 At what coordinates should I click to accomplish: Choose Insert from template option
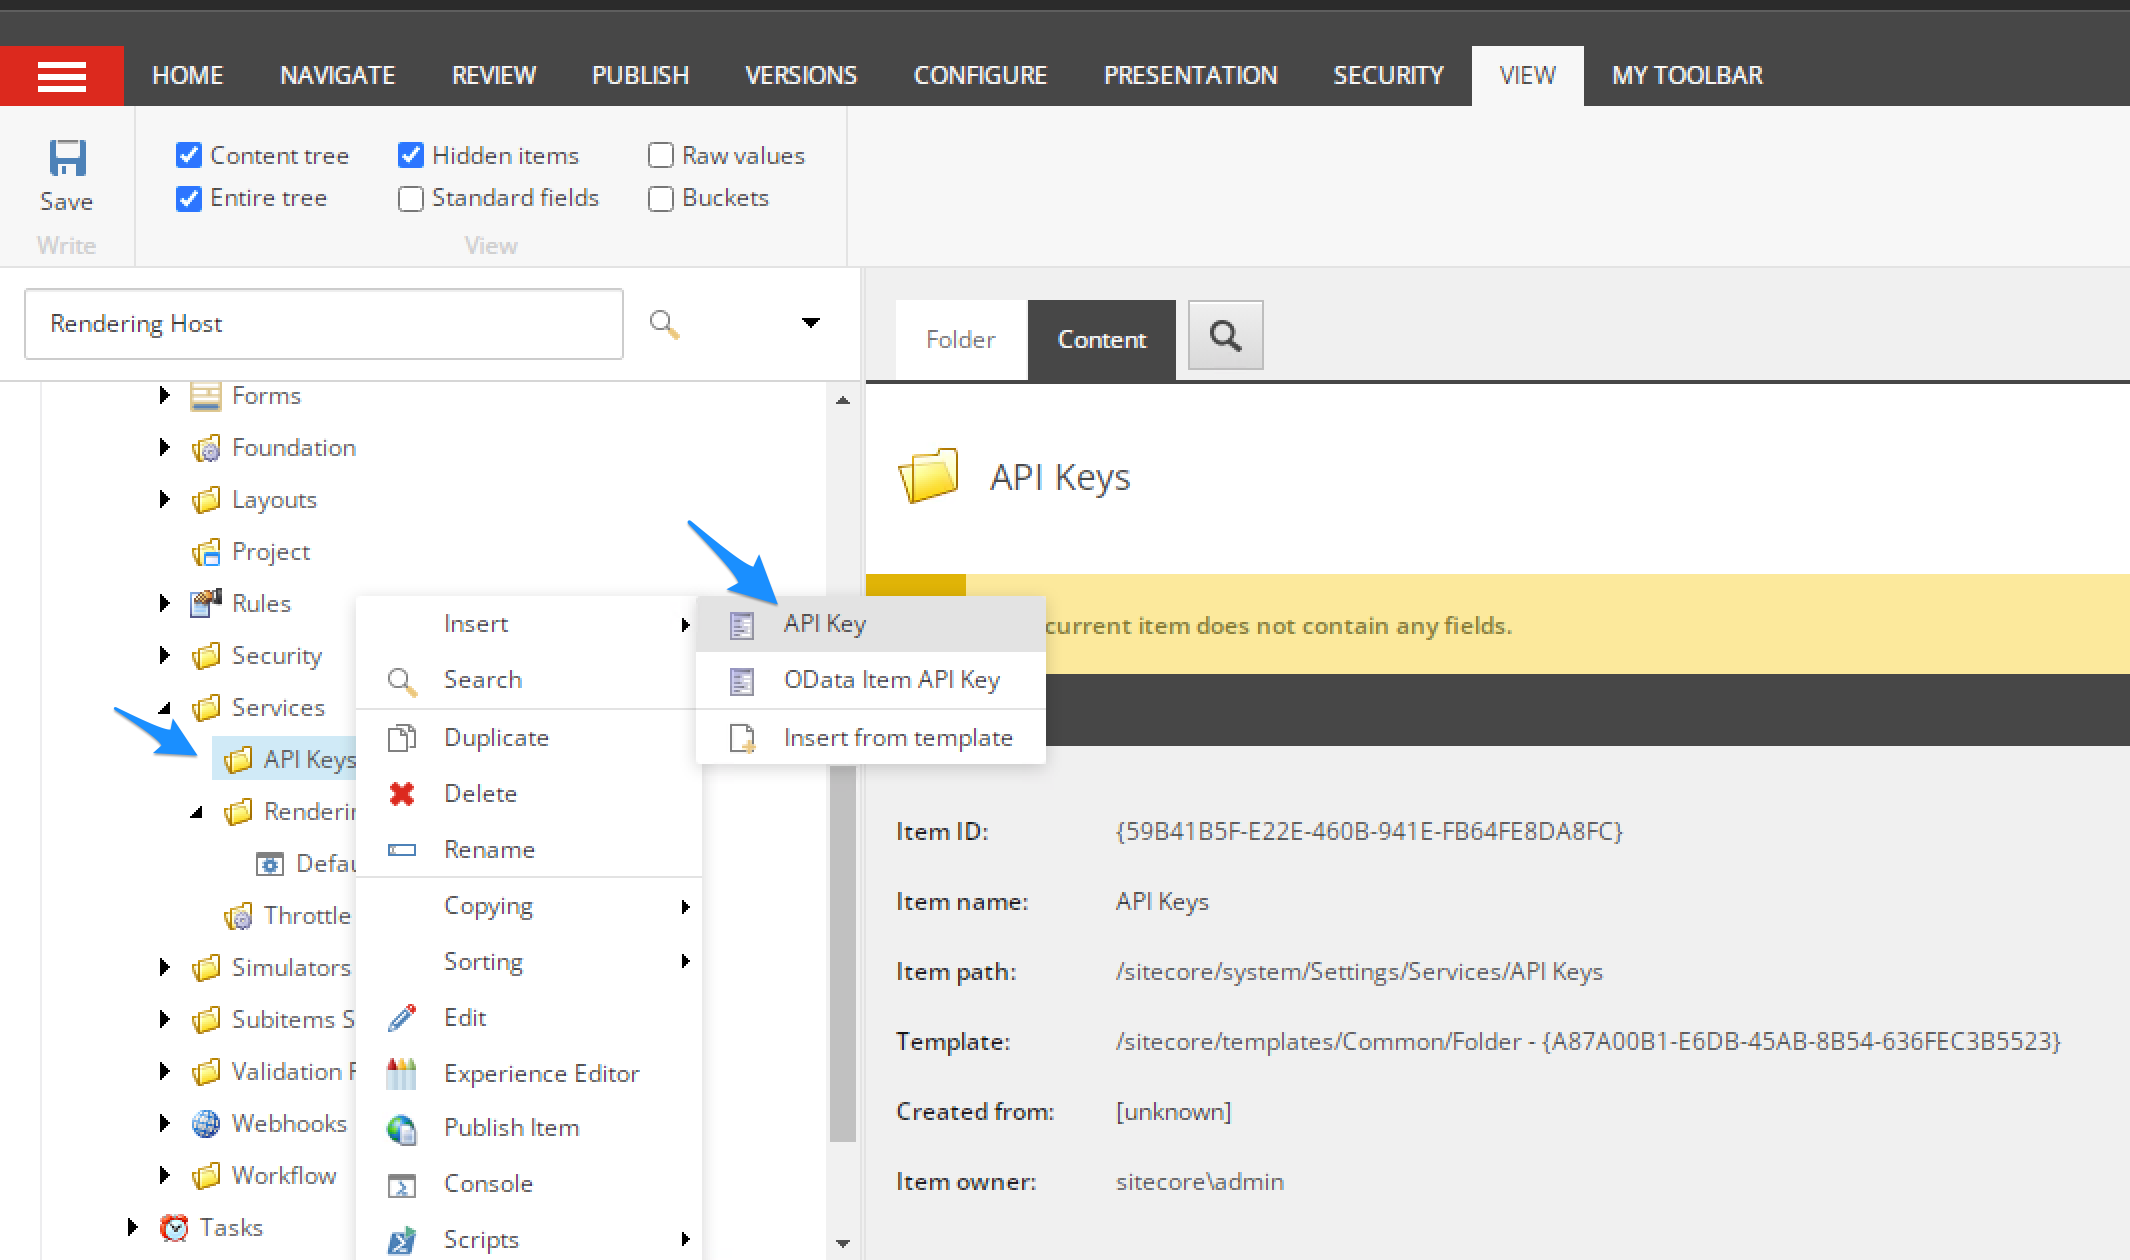coord(871,738)
